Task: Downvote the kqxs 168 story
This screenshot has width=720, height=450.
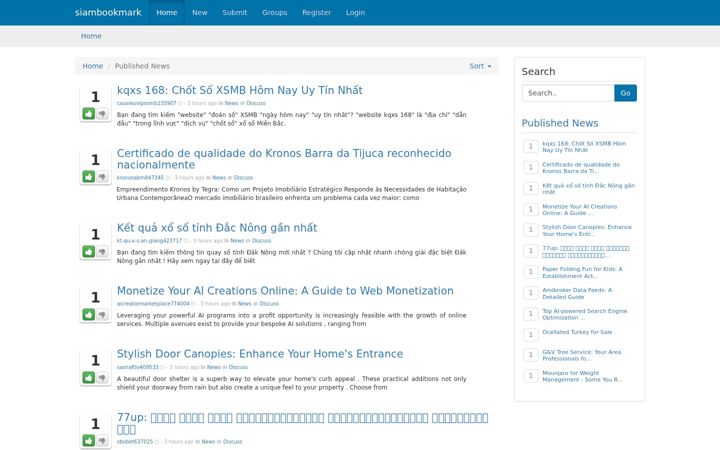Action: [102, 113]
